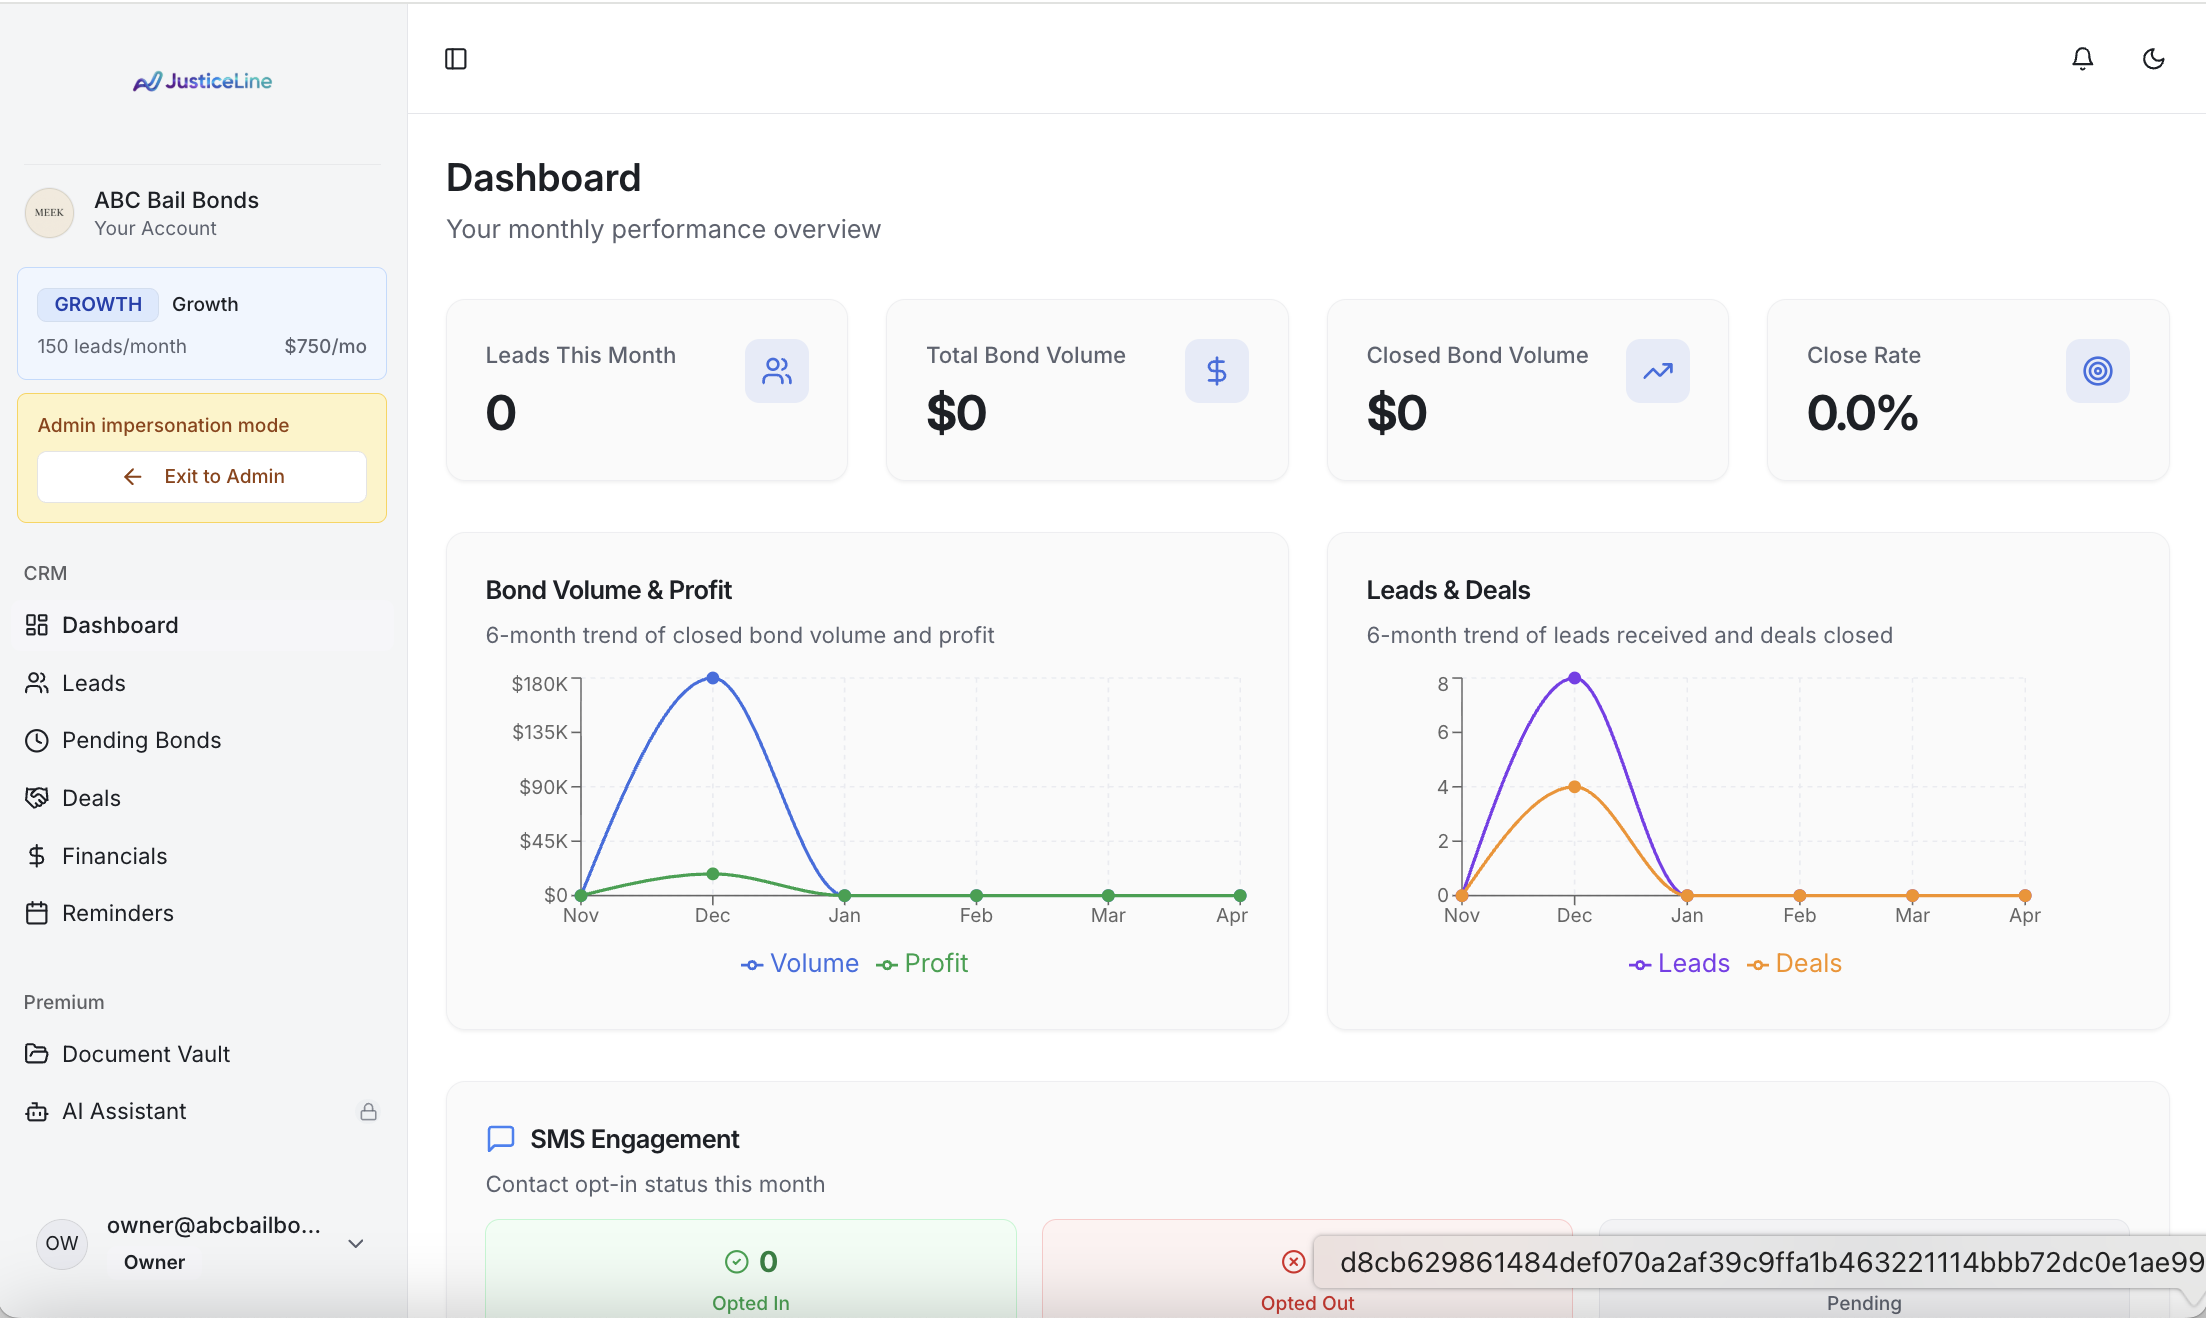Click the Leads This Month users icon
This screenshot has width=2206, height=1318.
click(x=777, y=371)
